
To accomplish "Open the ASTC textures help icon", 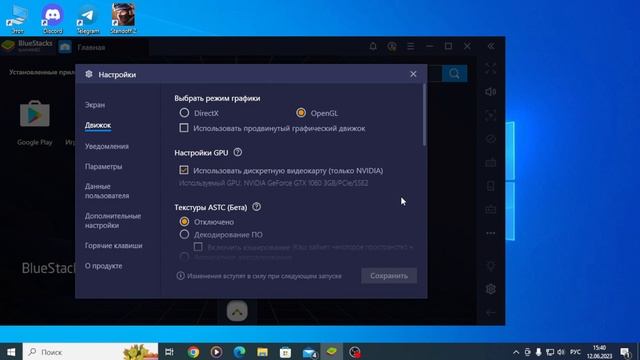I will pos(256,207).
